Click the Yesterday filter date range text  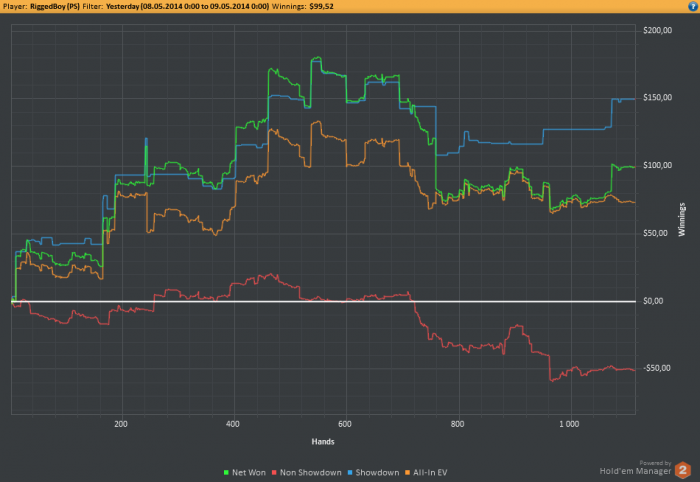coord(188,6)
